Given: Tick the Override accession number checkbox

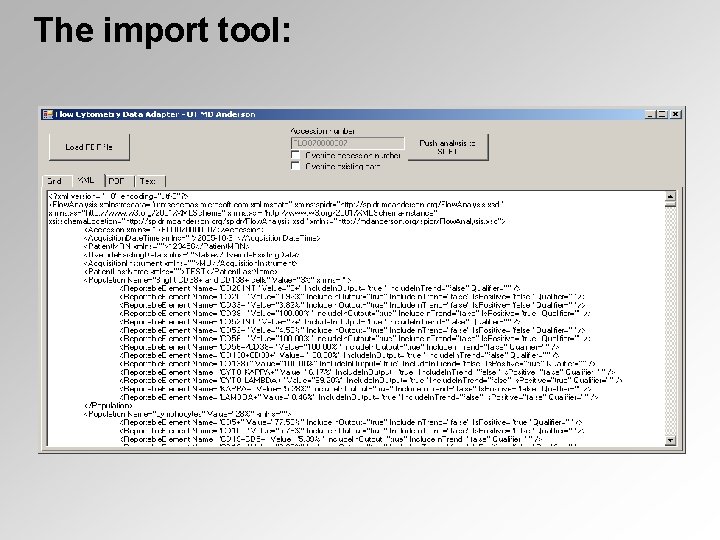Looking at the screenshot, I should (296, 155).
